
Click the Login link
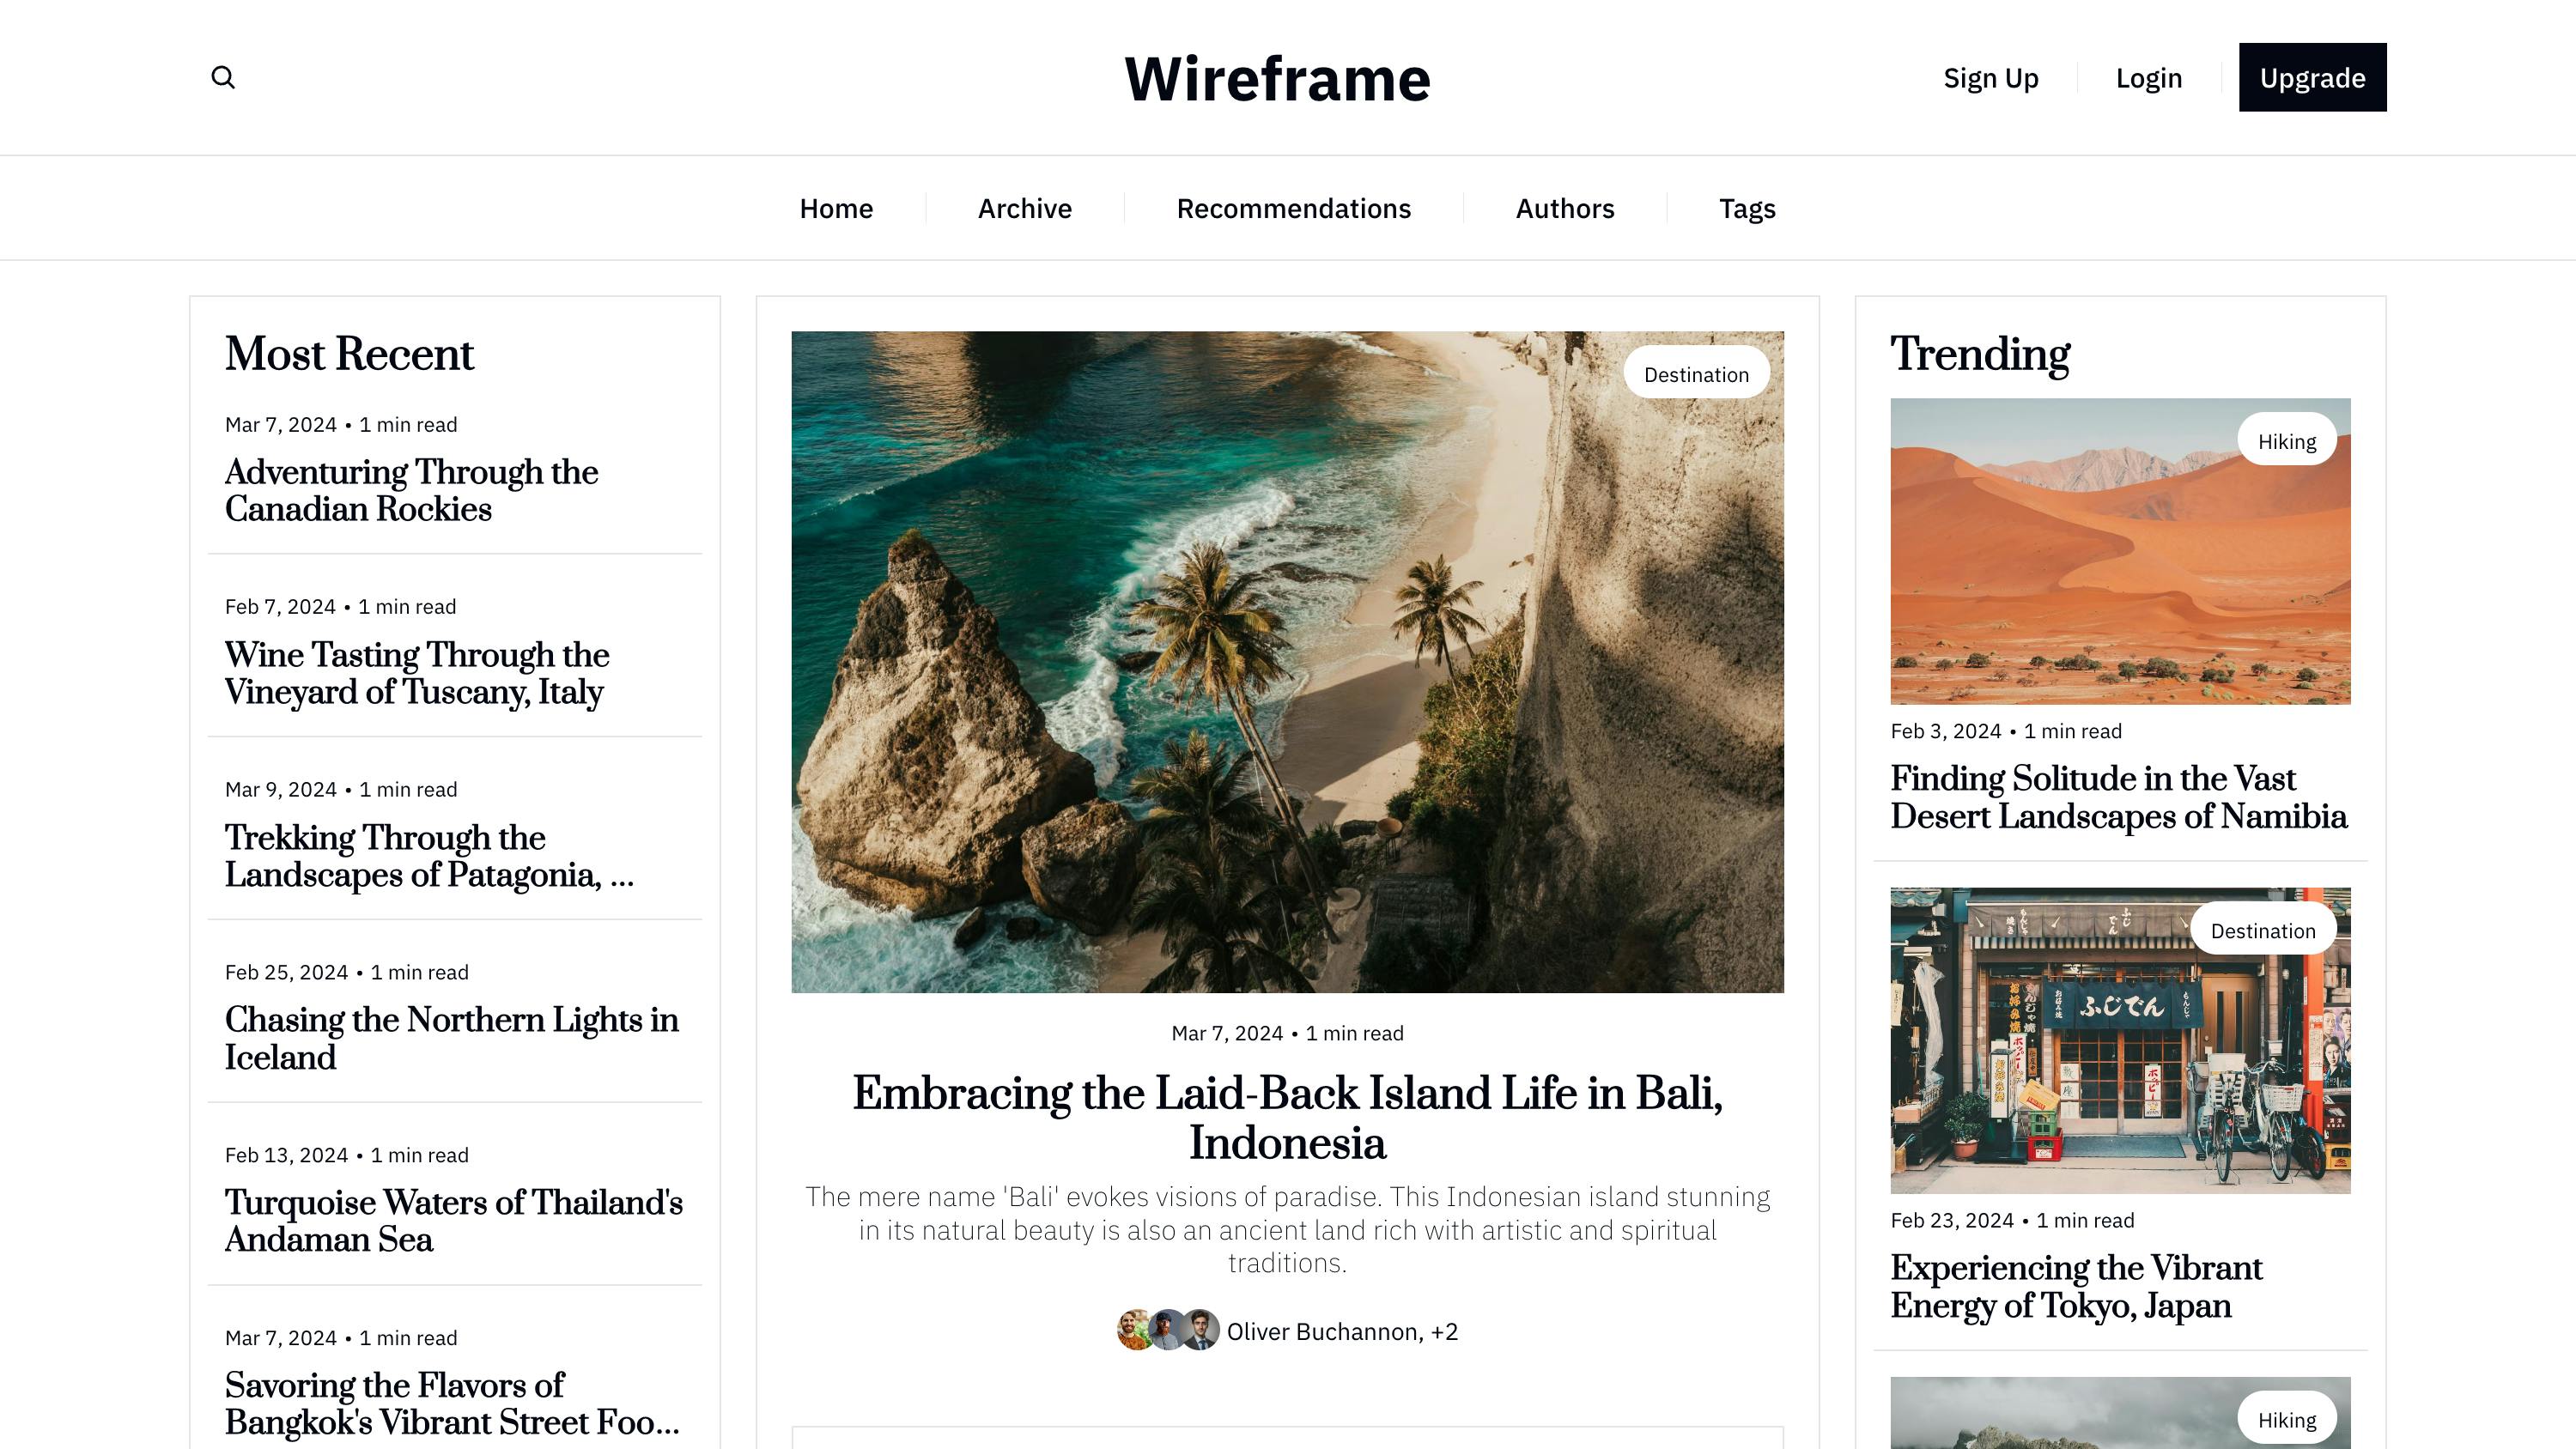click(x=2149, y=77)
